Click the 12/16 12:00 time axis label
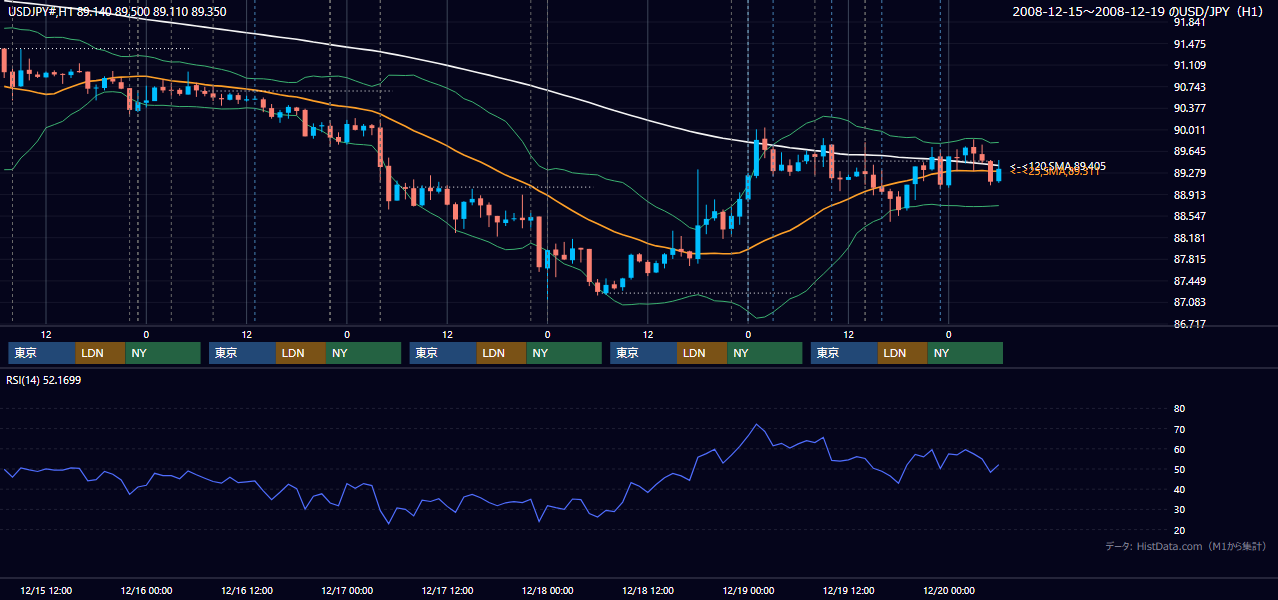Screen dimensions: 1278x600 (246, 590)
